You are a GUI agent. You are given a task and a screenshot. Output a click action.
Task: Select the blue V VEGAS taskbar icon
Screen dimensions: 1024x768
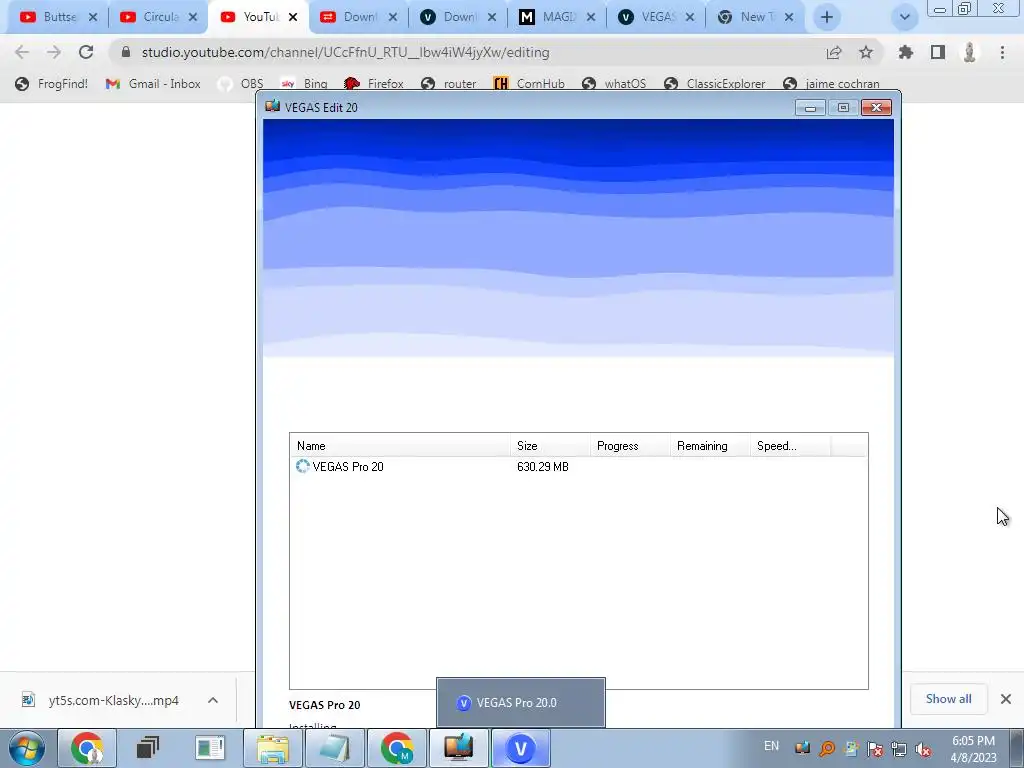pyautogui.click(x=520, y=748)
